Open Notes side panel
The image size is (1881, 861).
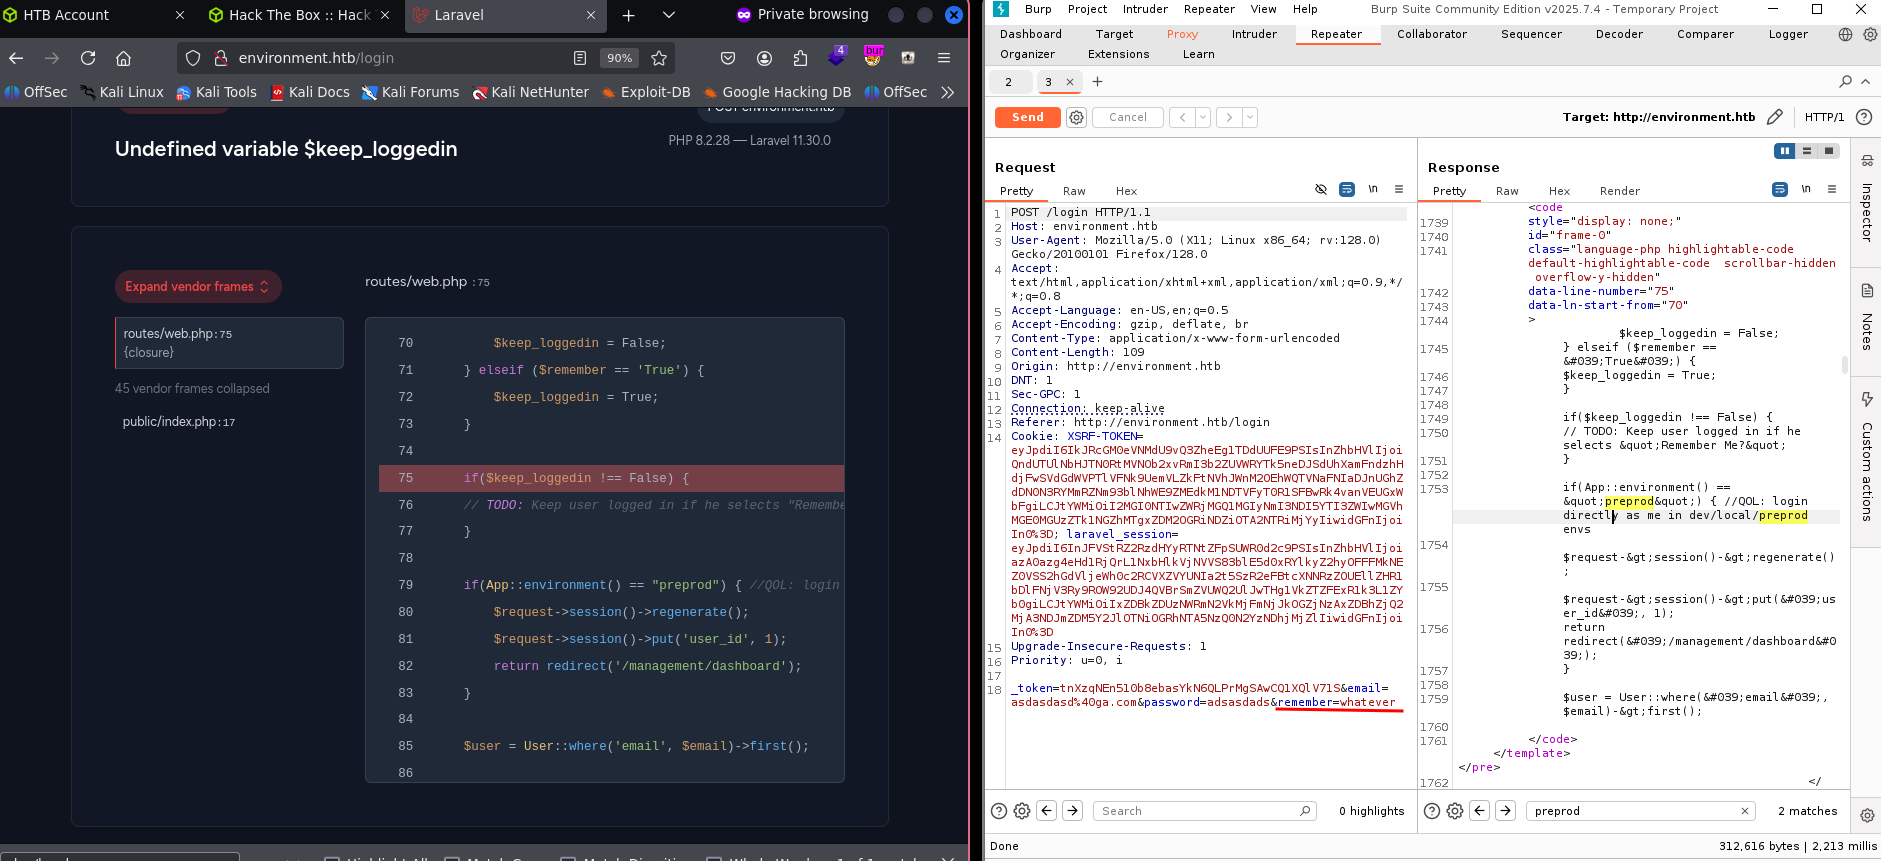pyautogui.click(x=1866, y=317)
